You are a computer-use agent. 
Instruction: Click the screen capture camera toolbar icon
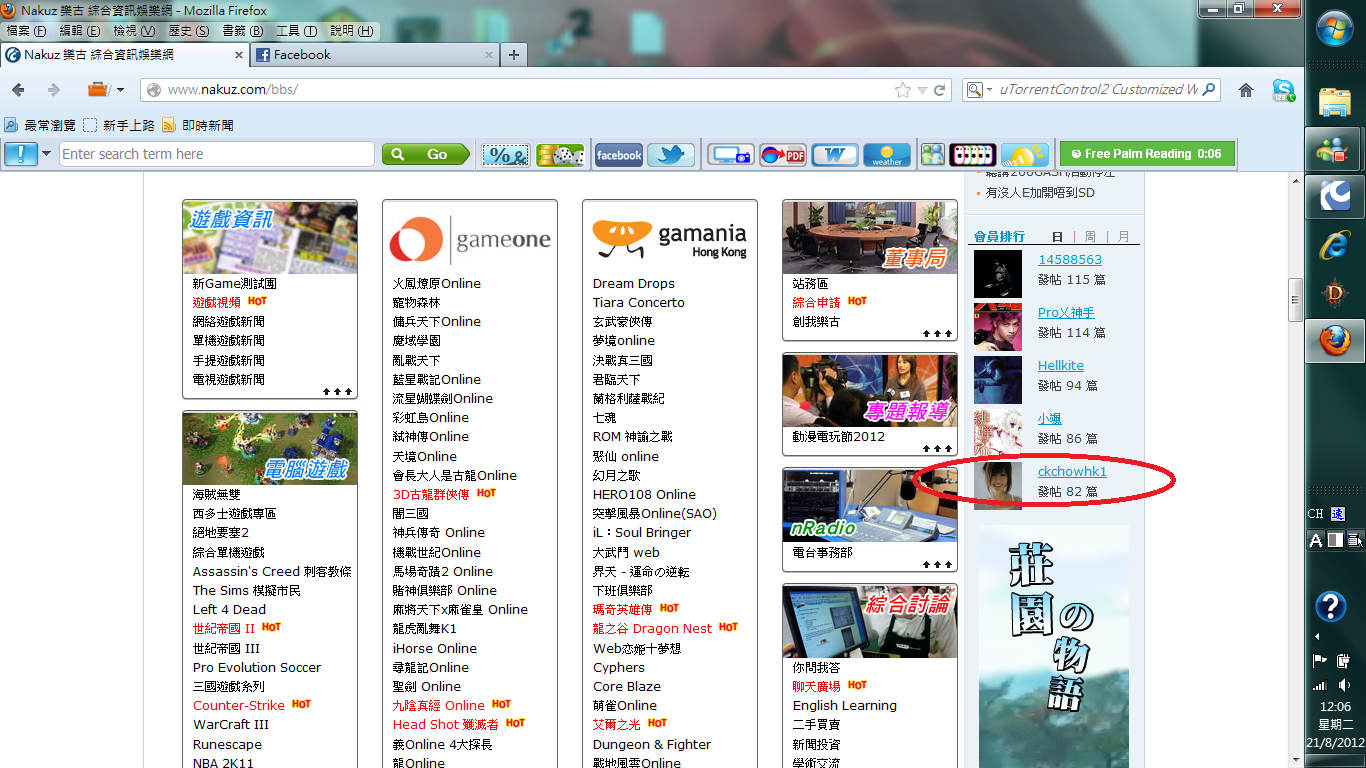(x=731, y=155)
